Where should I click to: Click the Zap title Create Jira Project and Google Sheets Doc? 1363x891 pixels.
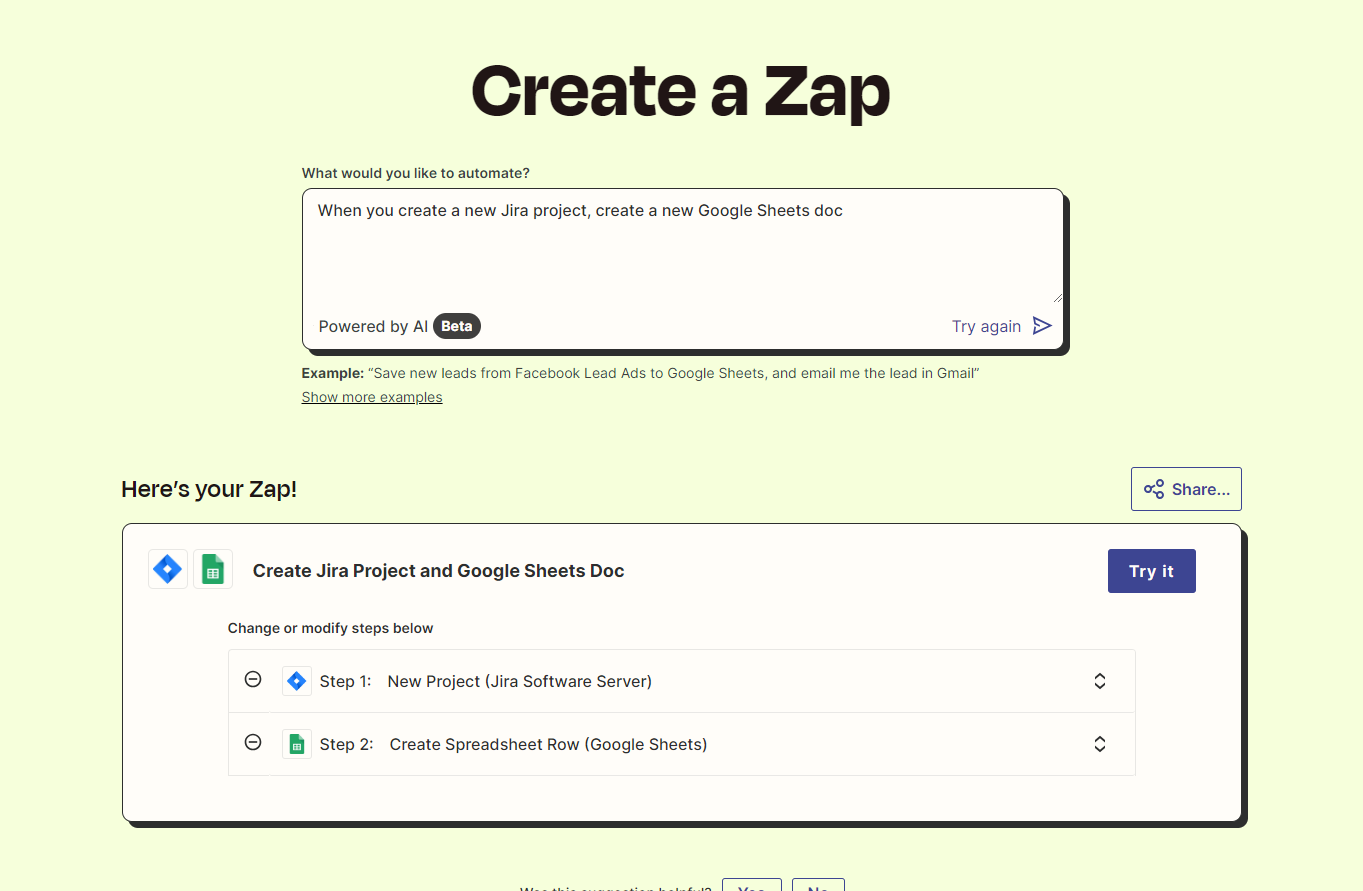[438, 571]
